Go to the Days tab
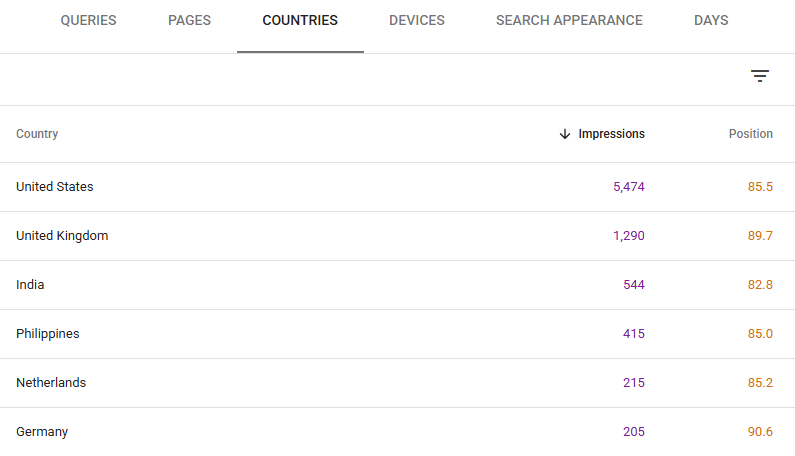 (x=711, y=20)
